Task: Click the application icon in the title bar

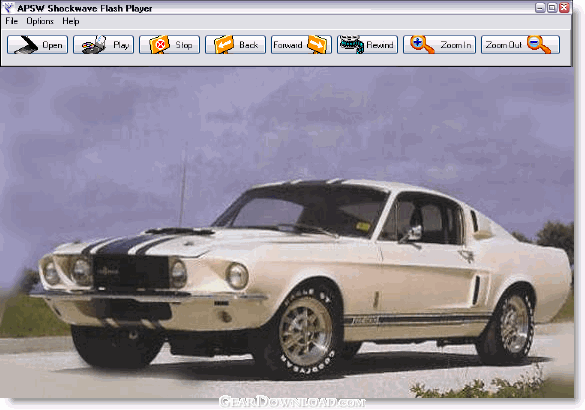Action: click(8, 7)
